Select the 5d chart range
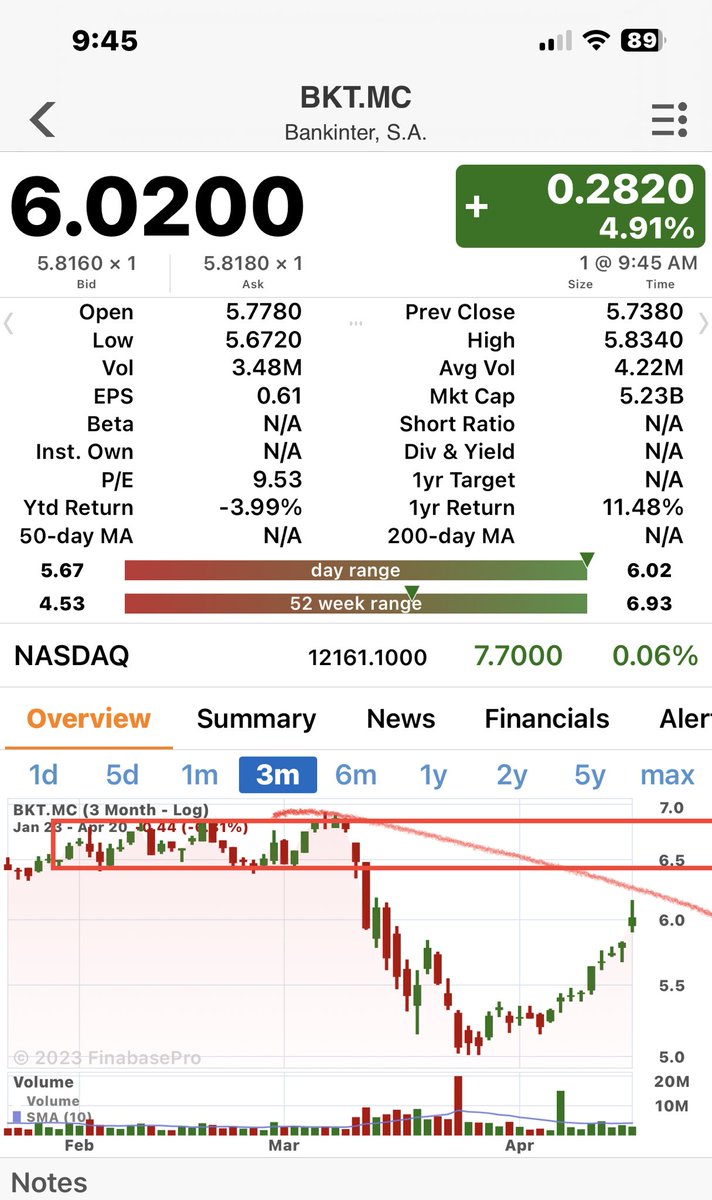This screenshot has width=712, height=1200. pyautogui.click(x=122, y=775)
